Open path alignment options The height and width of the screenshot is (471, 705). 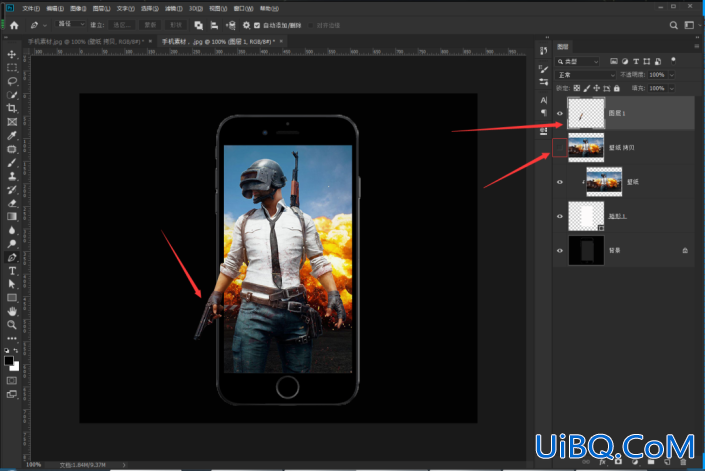coord(214,25)
